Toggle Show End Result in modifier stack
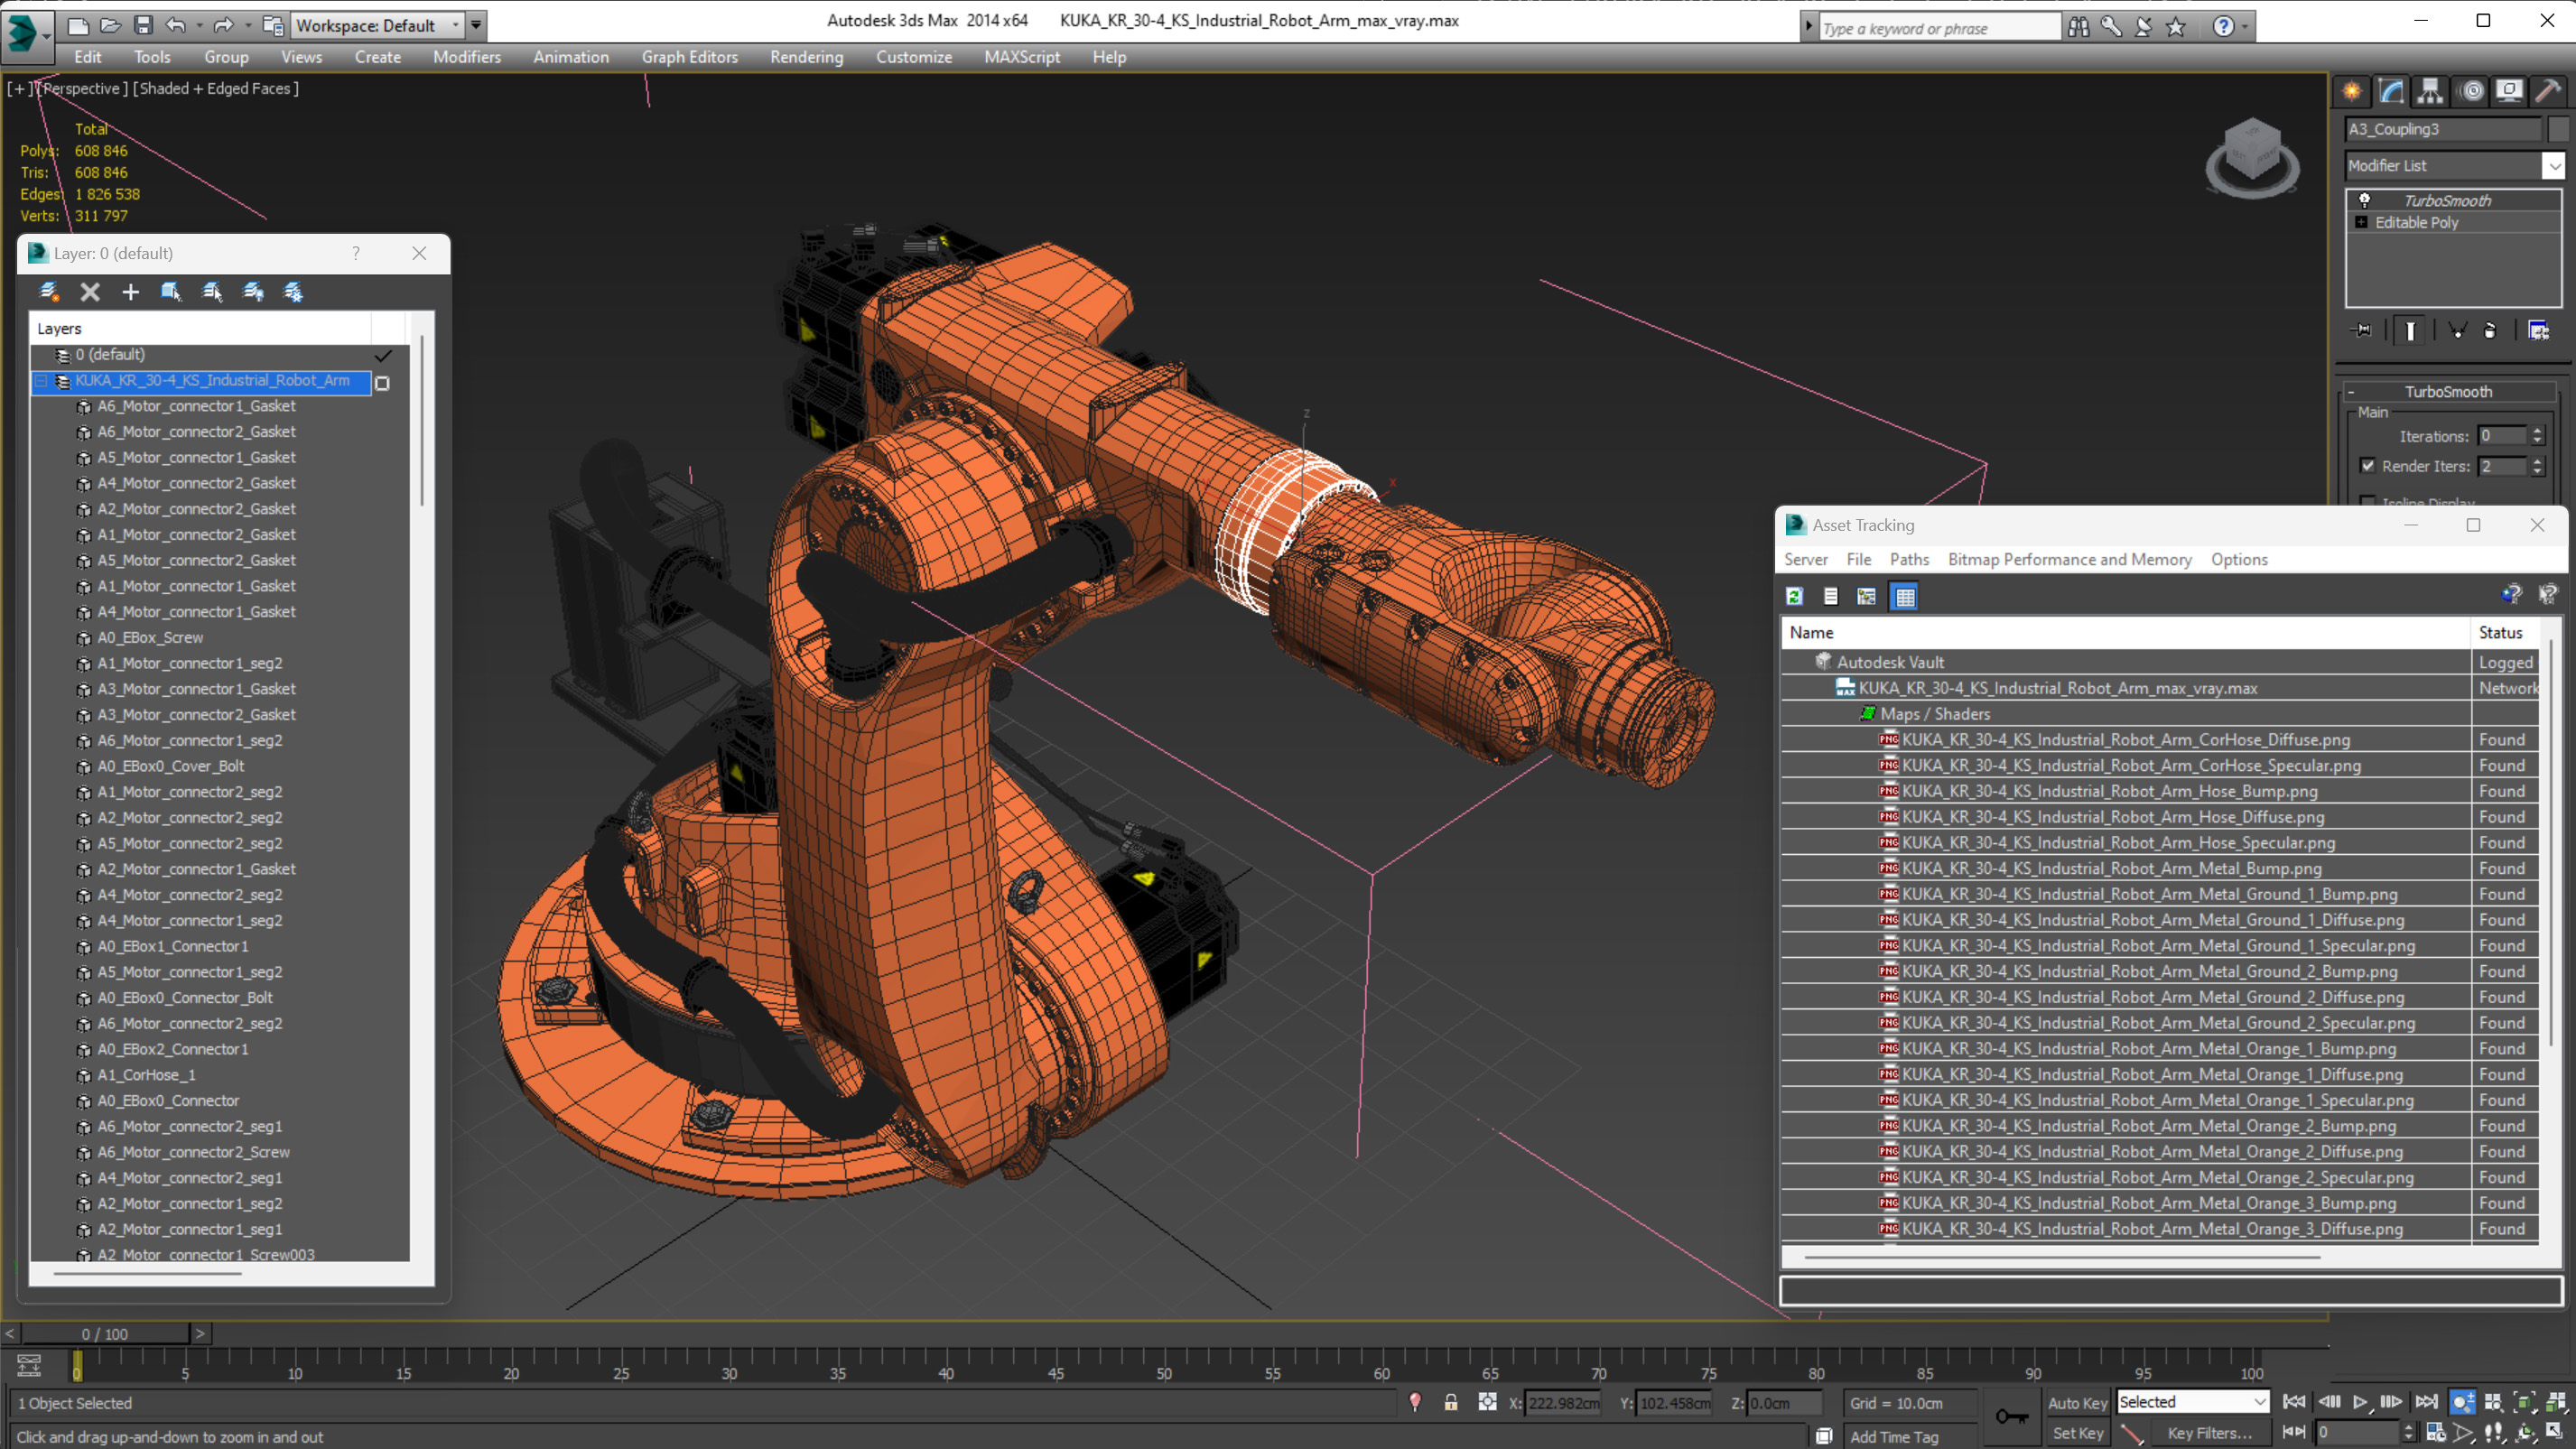 [2410, 331]
